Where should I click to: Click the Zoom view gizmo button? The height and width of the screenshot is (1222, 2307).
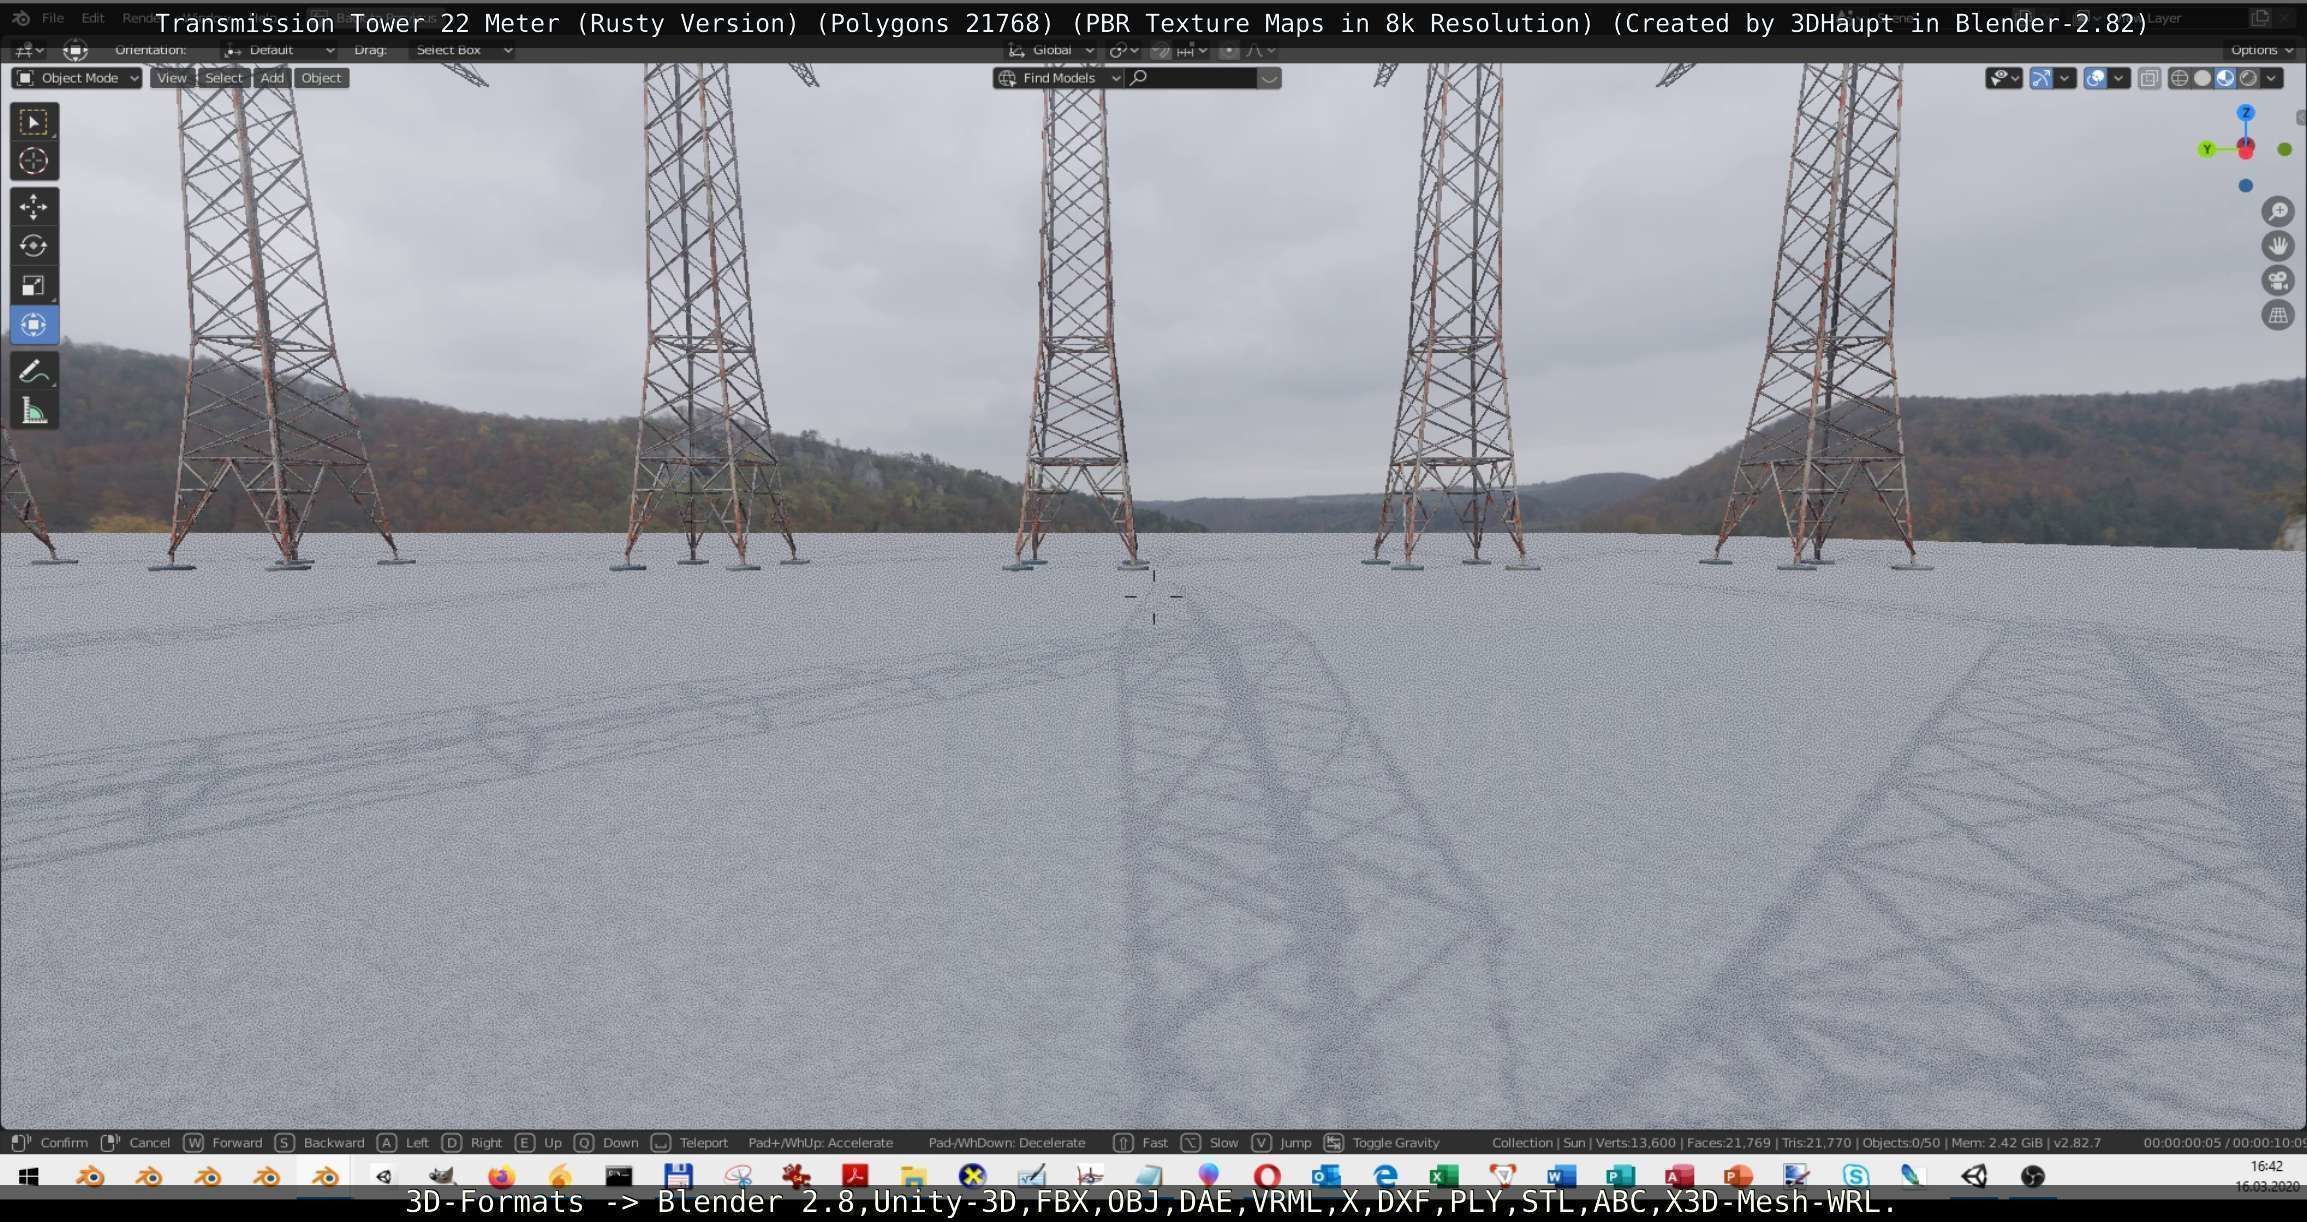pyautogui.click(x=2278, y=211)
